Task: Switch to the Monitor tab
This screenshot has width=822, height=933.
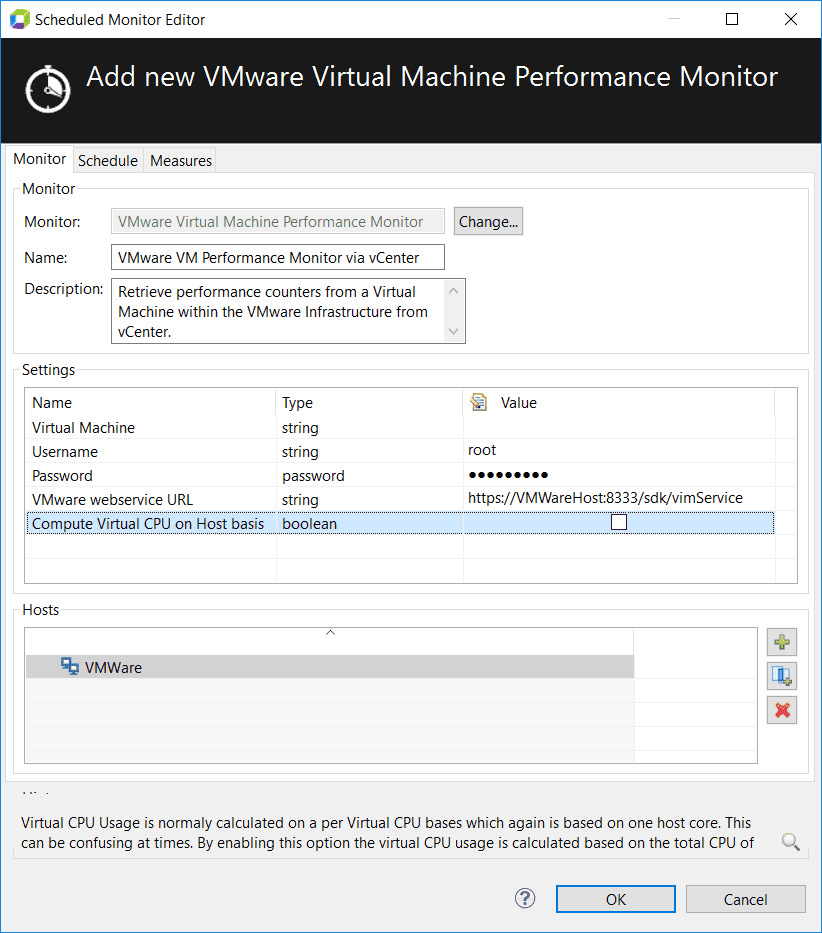Action: pyautogui.click(x=40, y=159)
